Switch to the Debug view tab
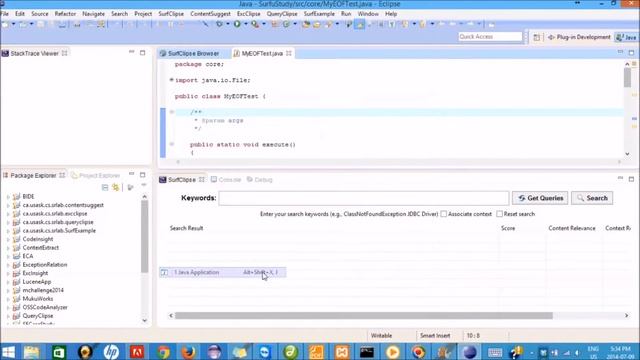 [x=260, y=180]
